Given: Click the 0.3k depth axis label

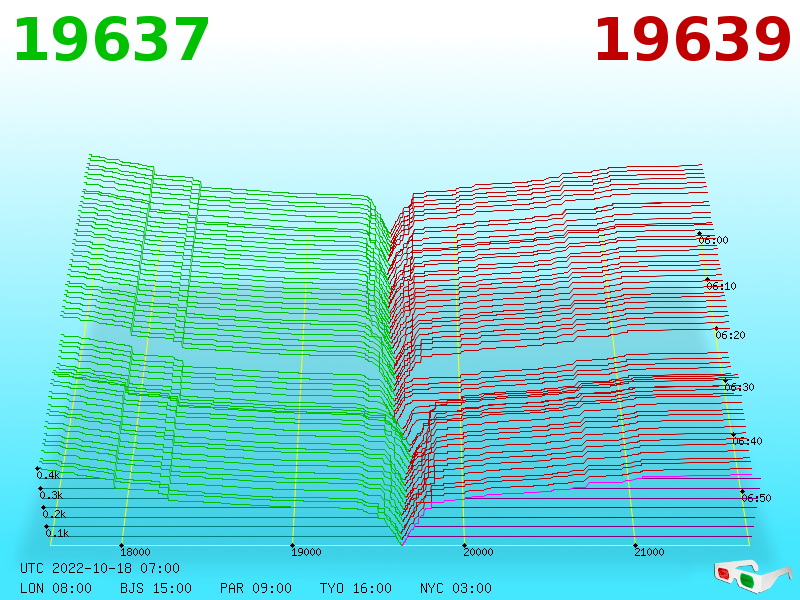Looking at the screenshot, I should pyautogui.click(x=51, y=495).
